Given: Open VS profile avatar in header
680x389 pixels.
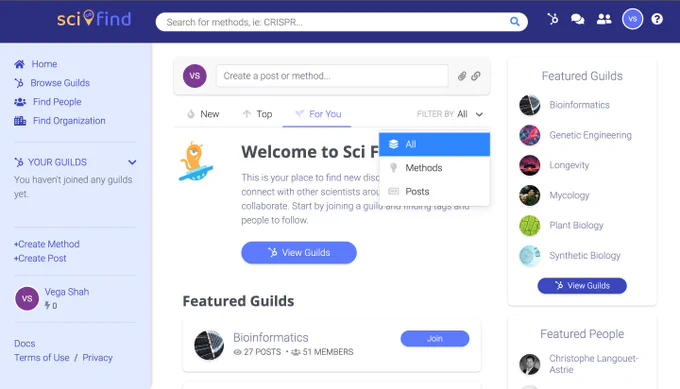Looking at the screenshot, I should 632,19.
